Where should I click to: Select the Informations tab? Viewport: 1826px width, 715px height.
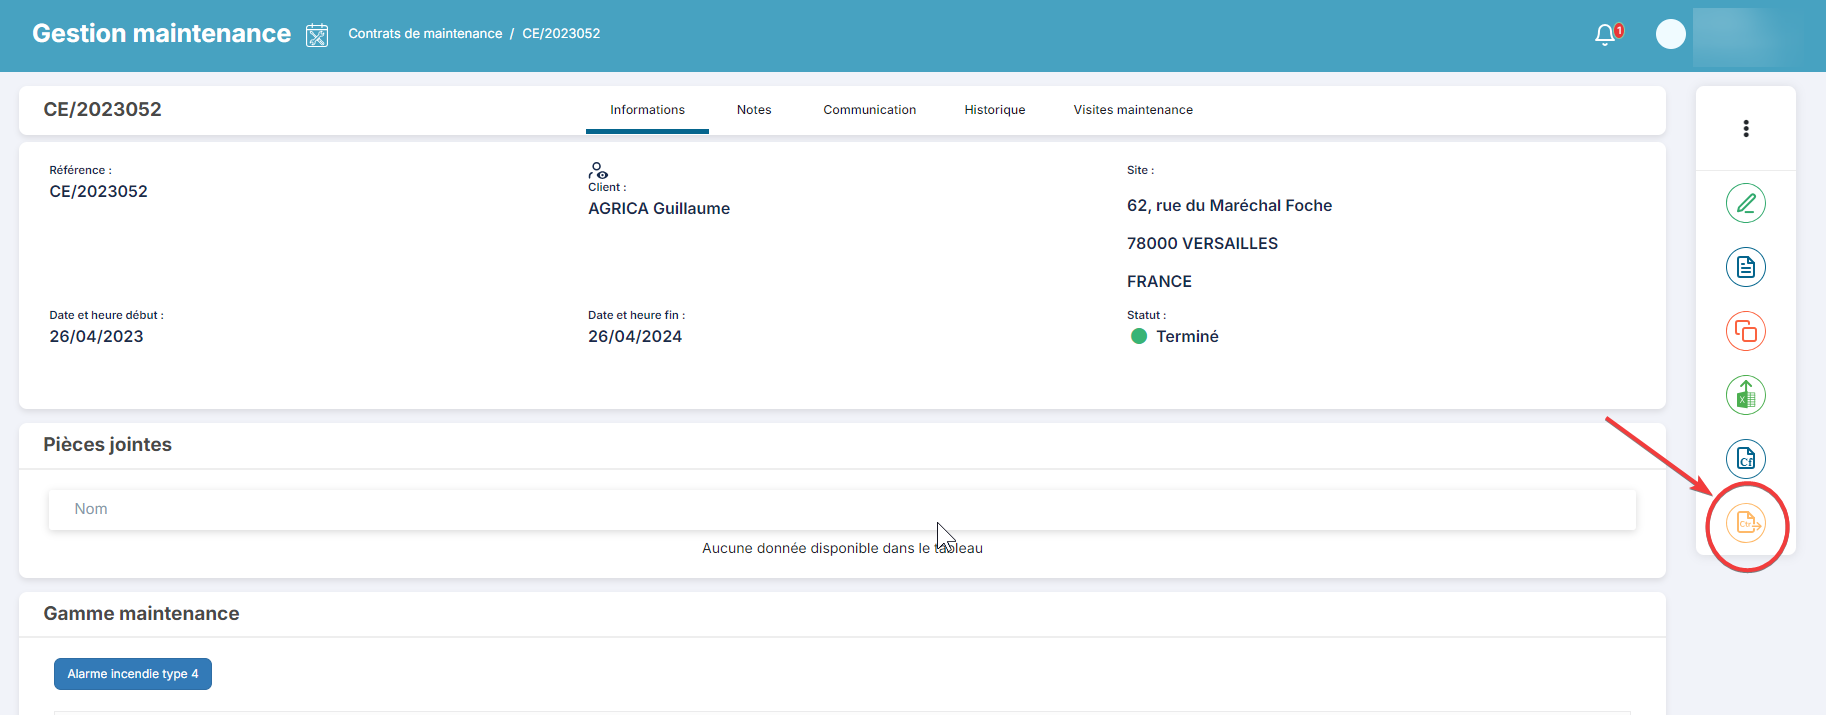647,110
